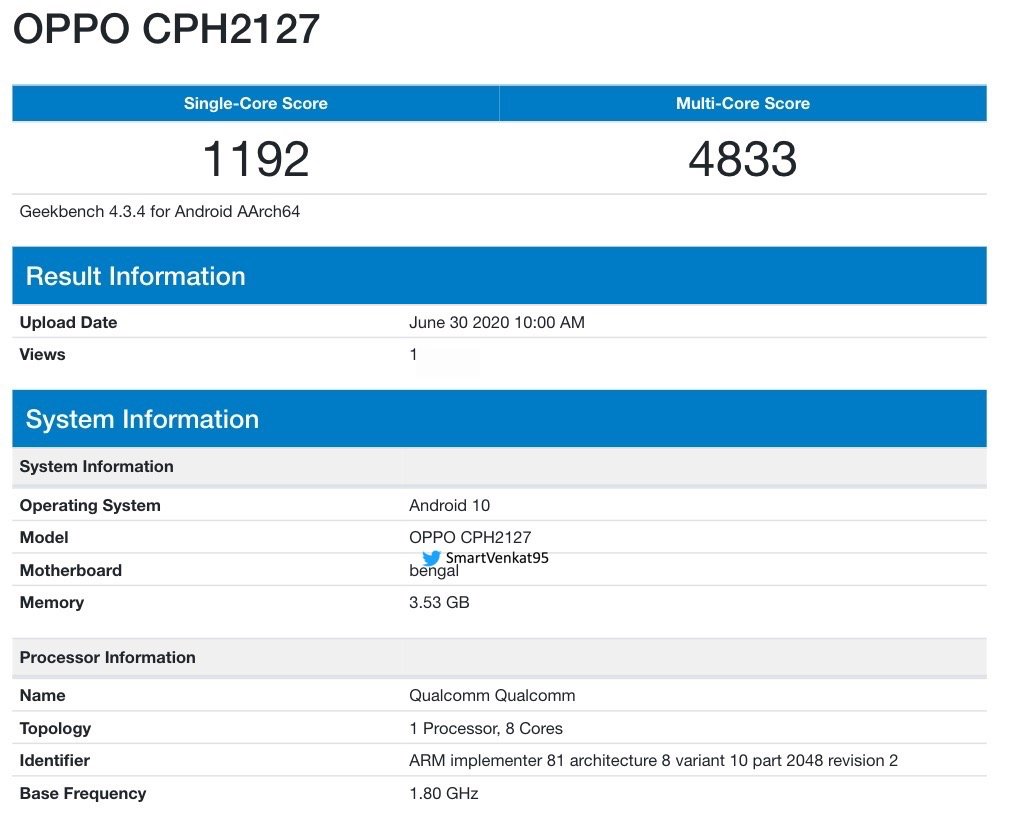Click the OPPO CPH2127 model value
This screenshot has width=1009, height=813.
(x=470, y=537)
